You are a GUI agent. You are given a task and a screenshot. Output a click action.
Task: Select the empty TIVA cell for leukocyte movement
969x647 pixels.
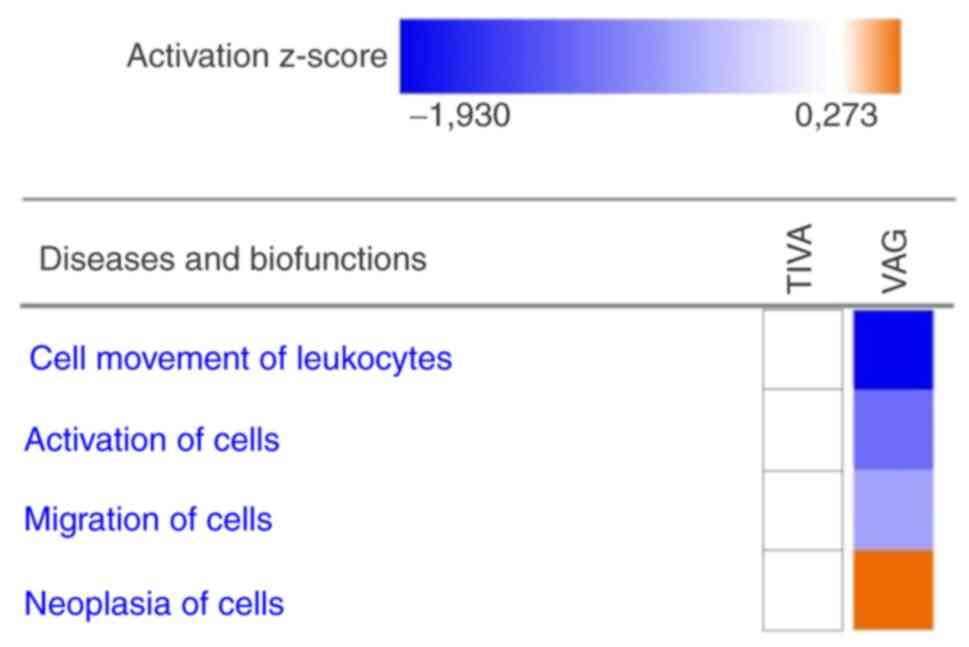803,349
